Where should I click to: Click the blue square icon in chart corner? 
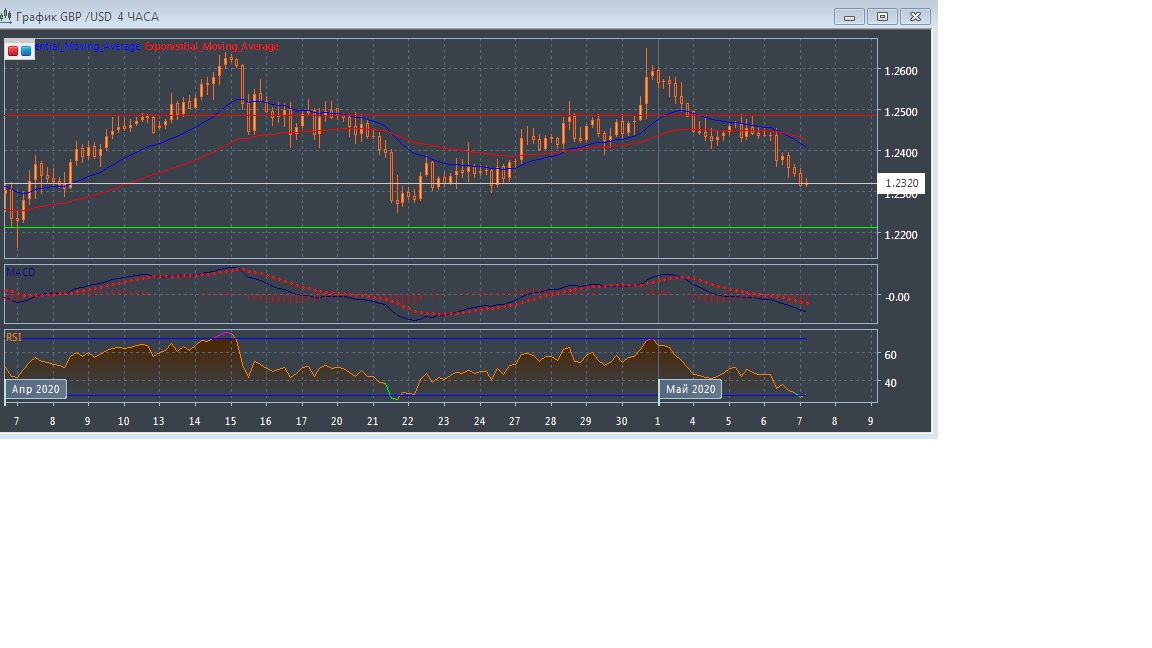click(26, 50)
